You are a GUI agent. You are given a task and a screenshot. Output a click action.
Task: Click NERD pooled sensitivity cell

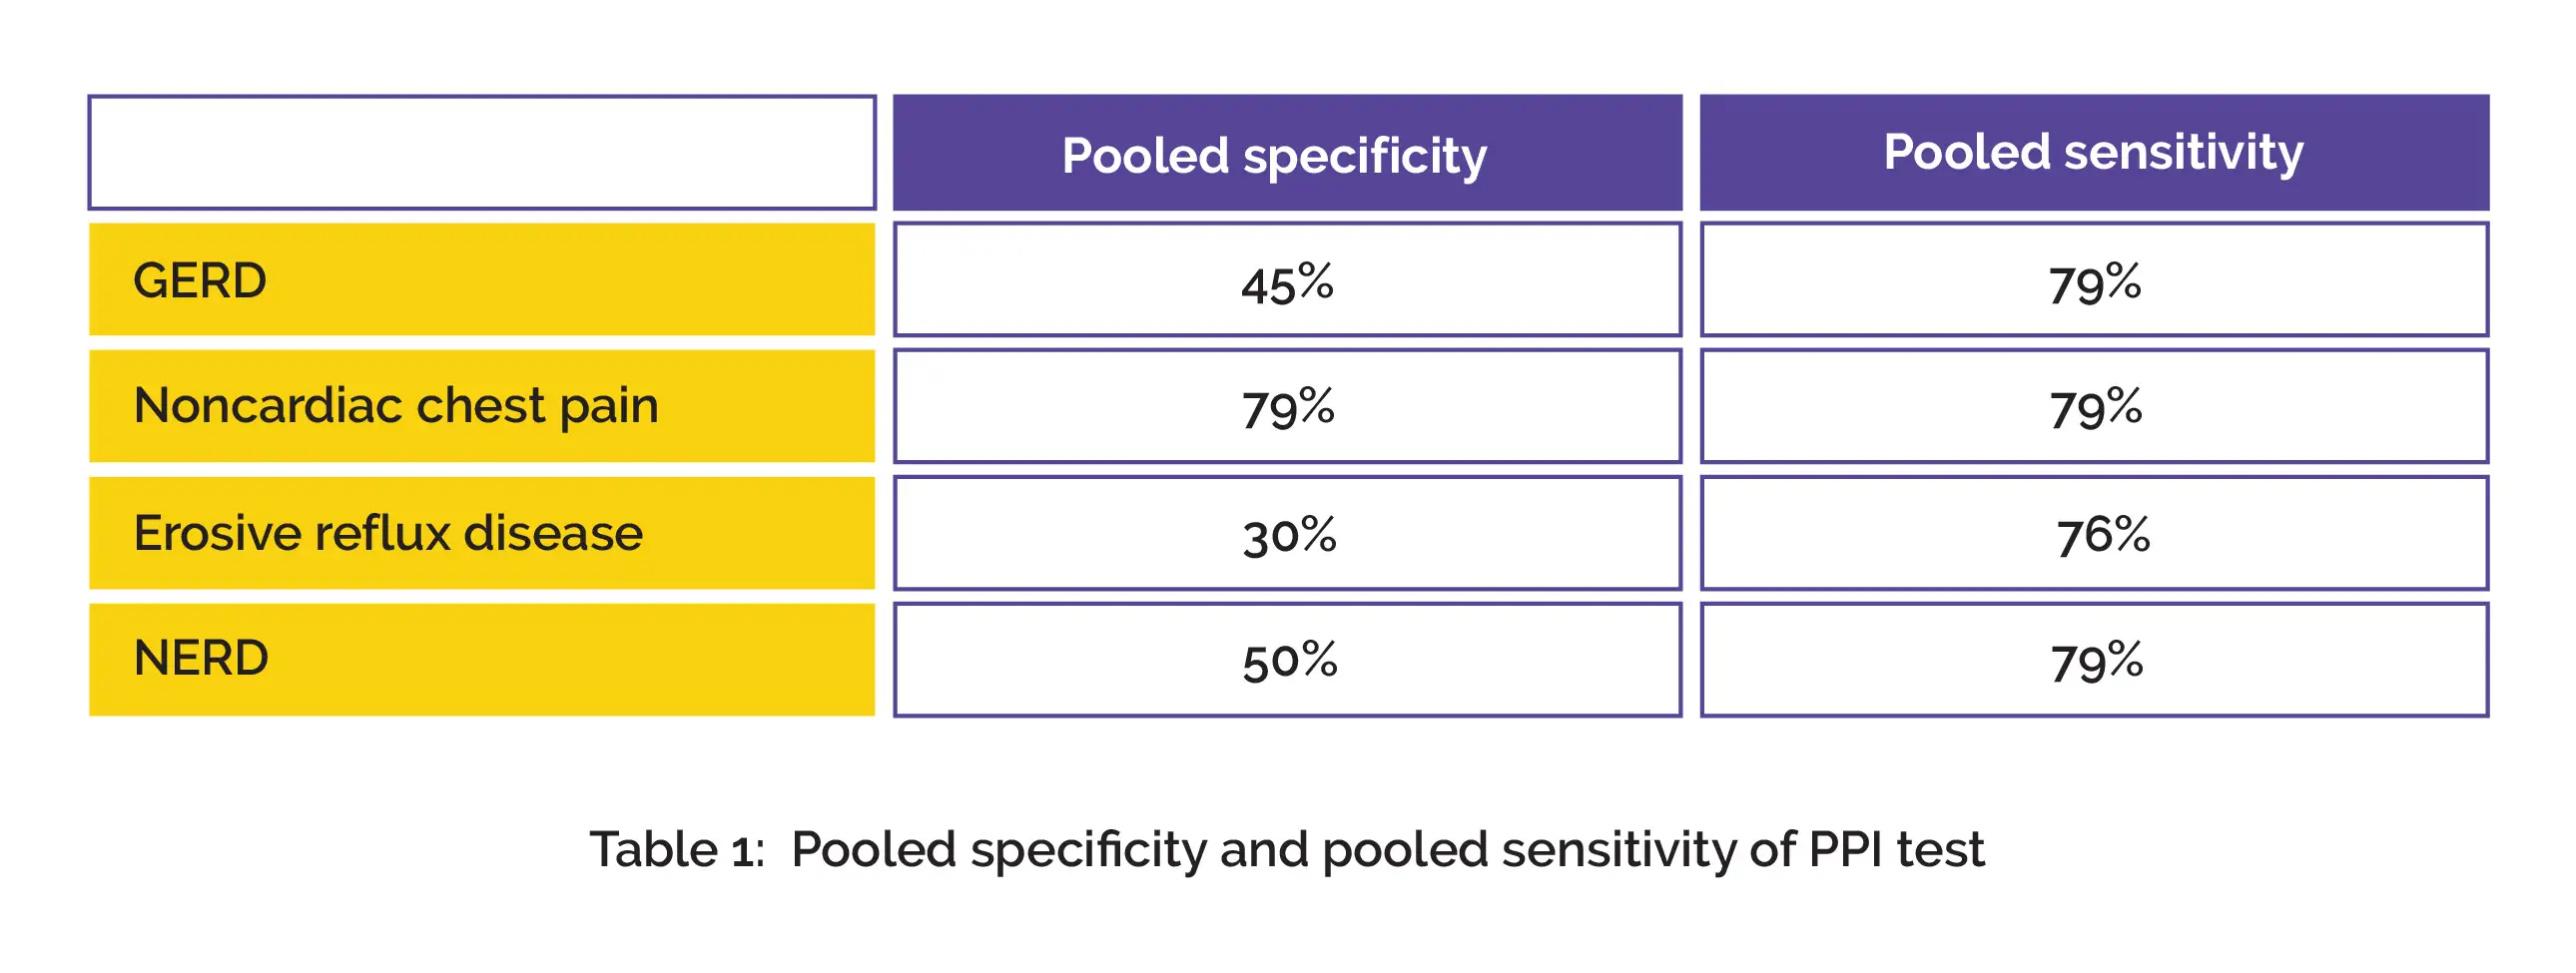[2096, 660]
